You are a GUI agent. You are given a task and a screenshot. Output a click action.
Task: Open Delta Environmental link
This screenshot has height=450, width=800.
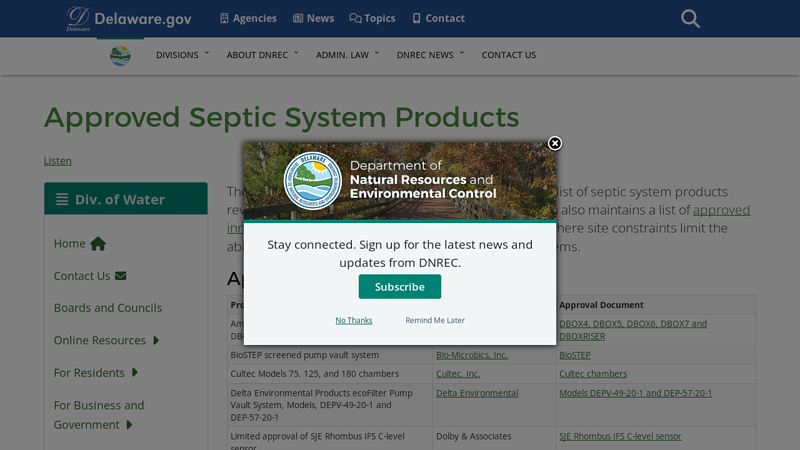pyautogui.click(x=477, y=393)
